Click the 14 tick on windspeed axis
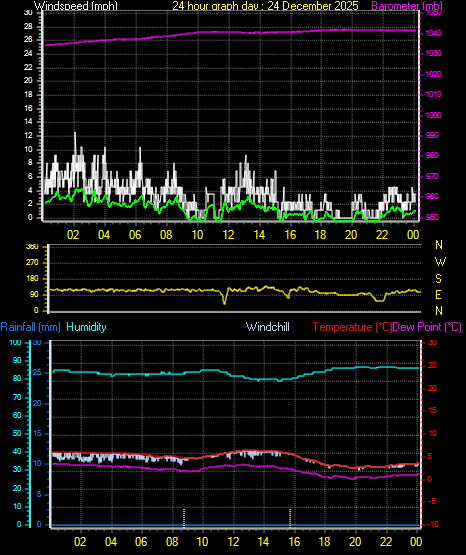This screenshot has height=555, width=466. 28,121
